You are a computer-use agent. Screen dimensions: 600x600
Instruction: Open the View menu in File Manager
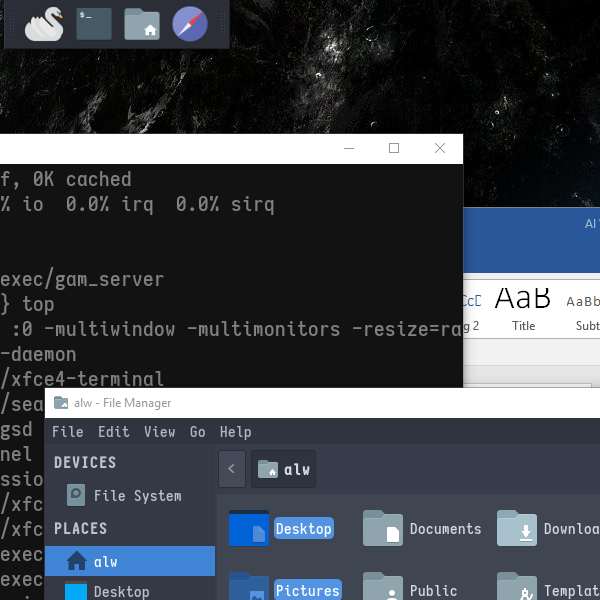[x=159, y=432]
